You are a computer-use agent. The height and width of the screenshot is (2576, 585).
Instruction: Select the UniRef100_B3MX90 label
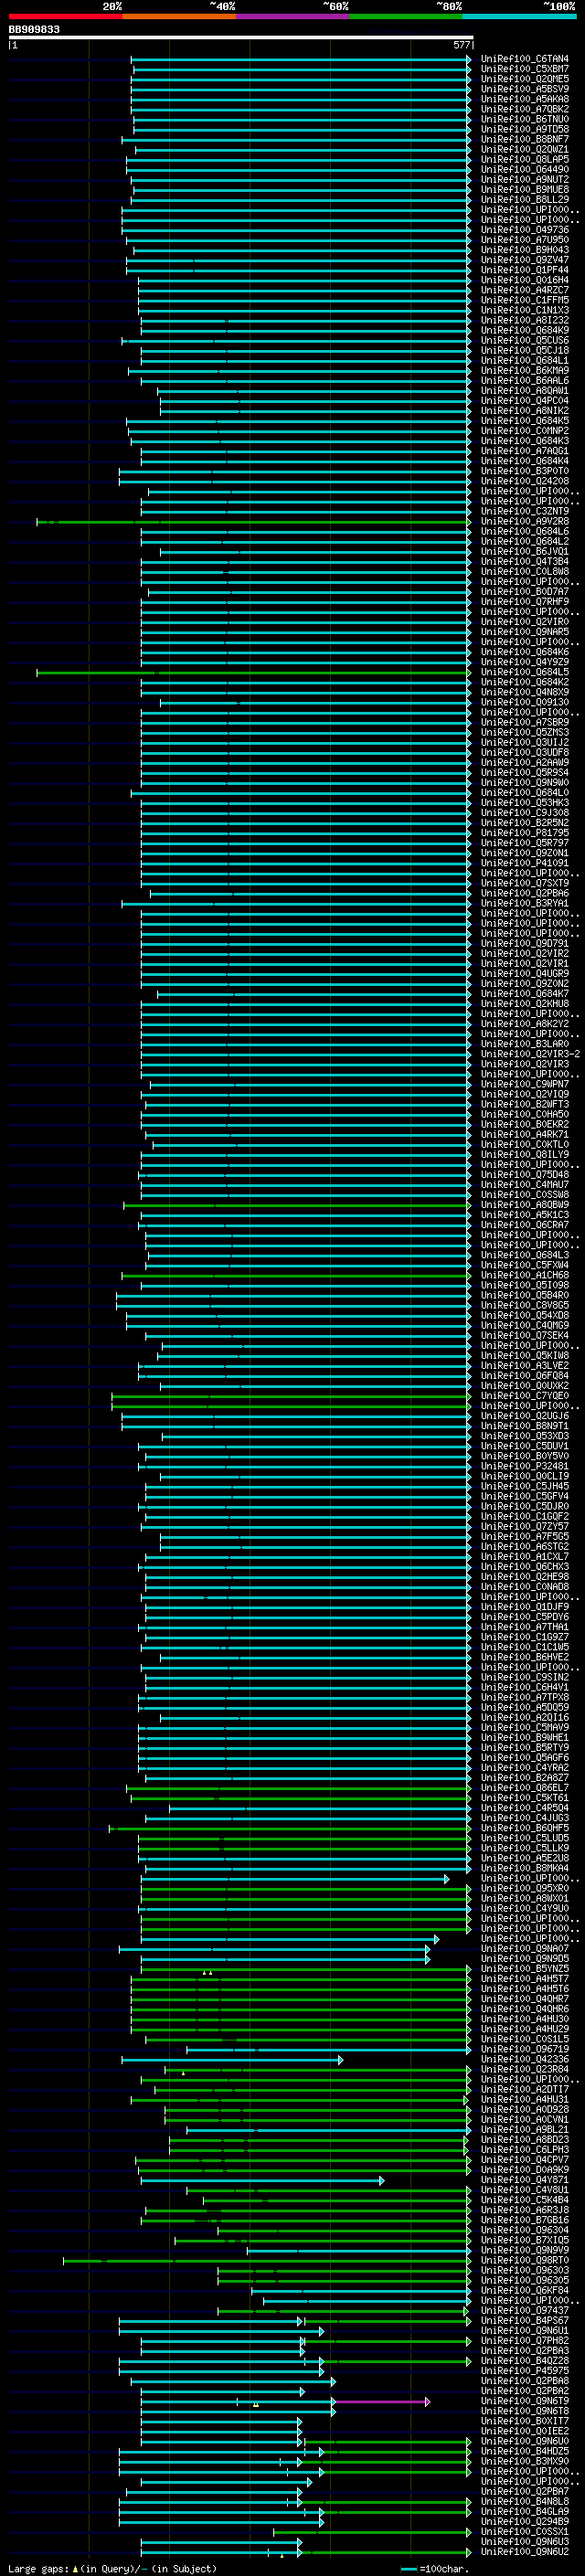tap(525, 2463)
